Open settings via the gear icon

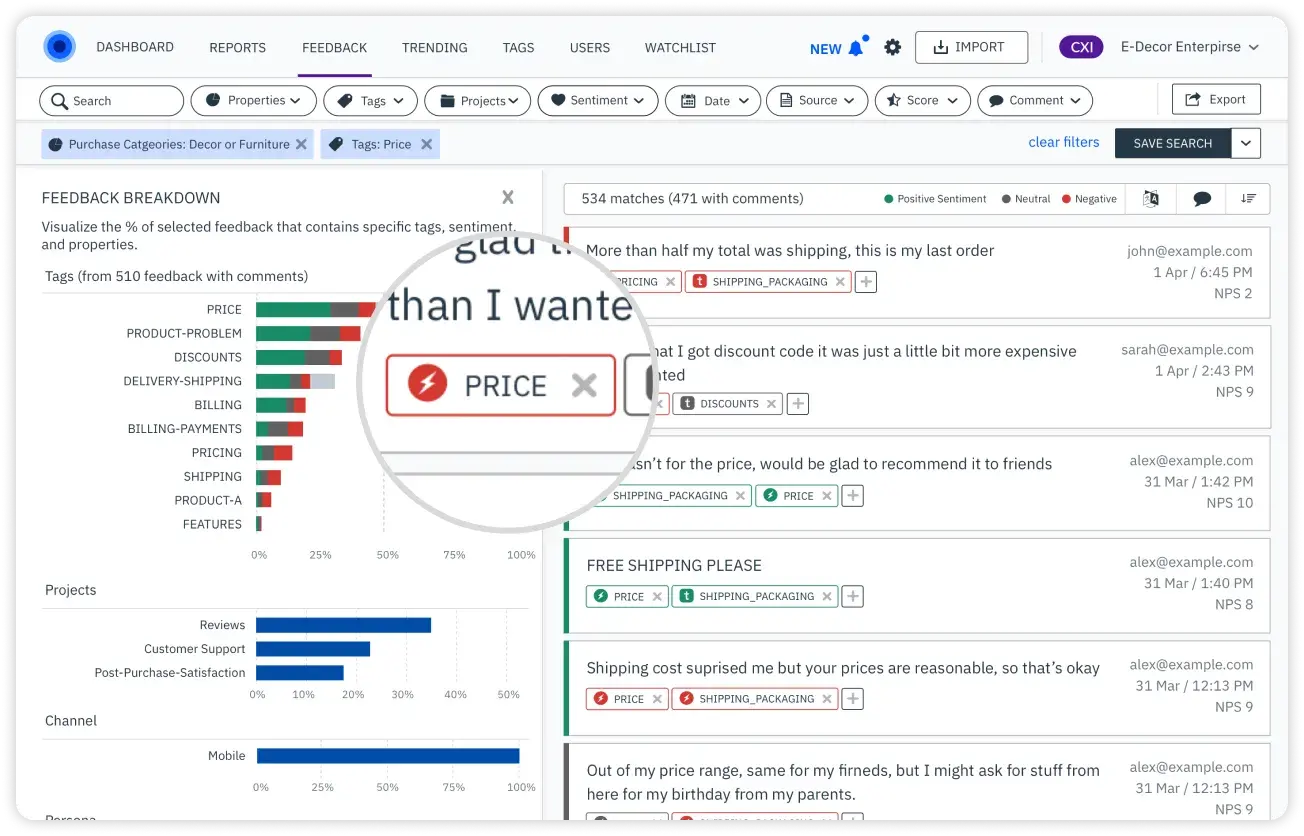(893, 47)
